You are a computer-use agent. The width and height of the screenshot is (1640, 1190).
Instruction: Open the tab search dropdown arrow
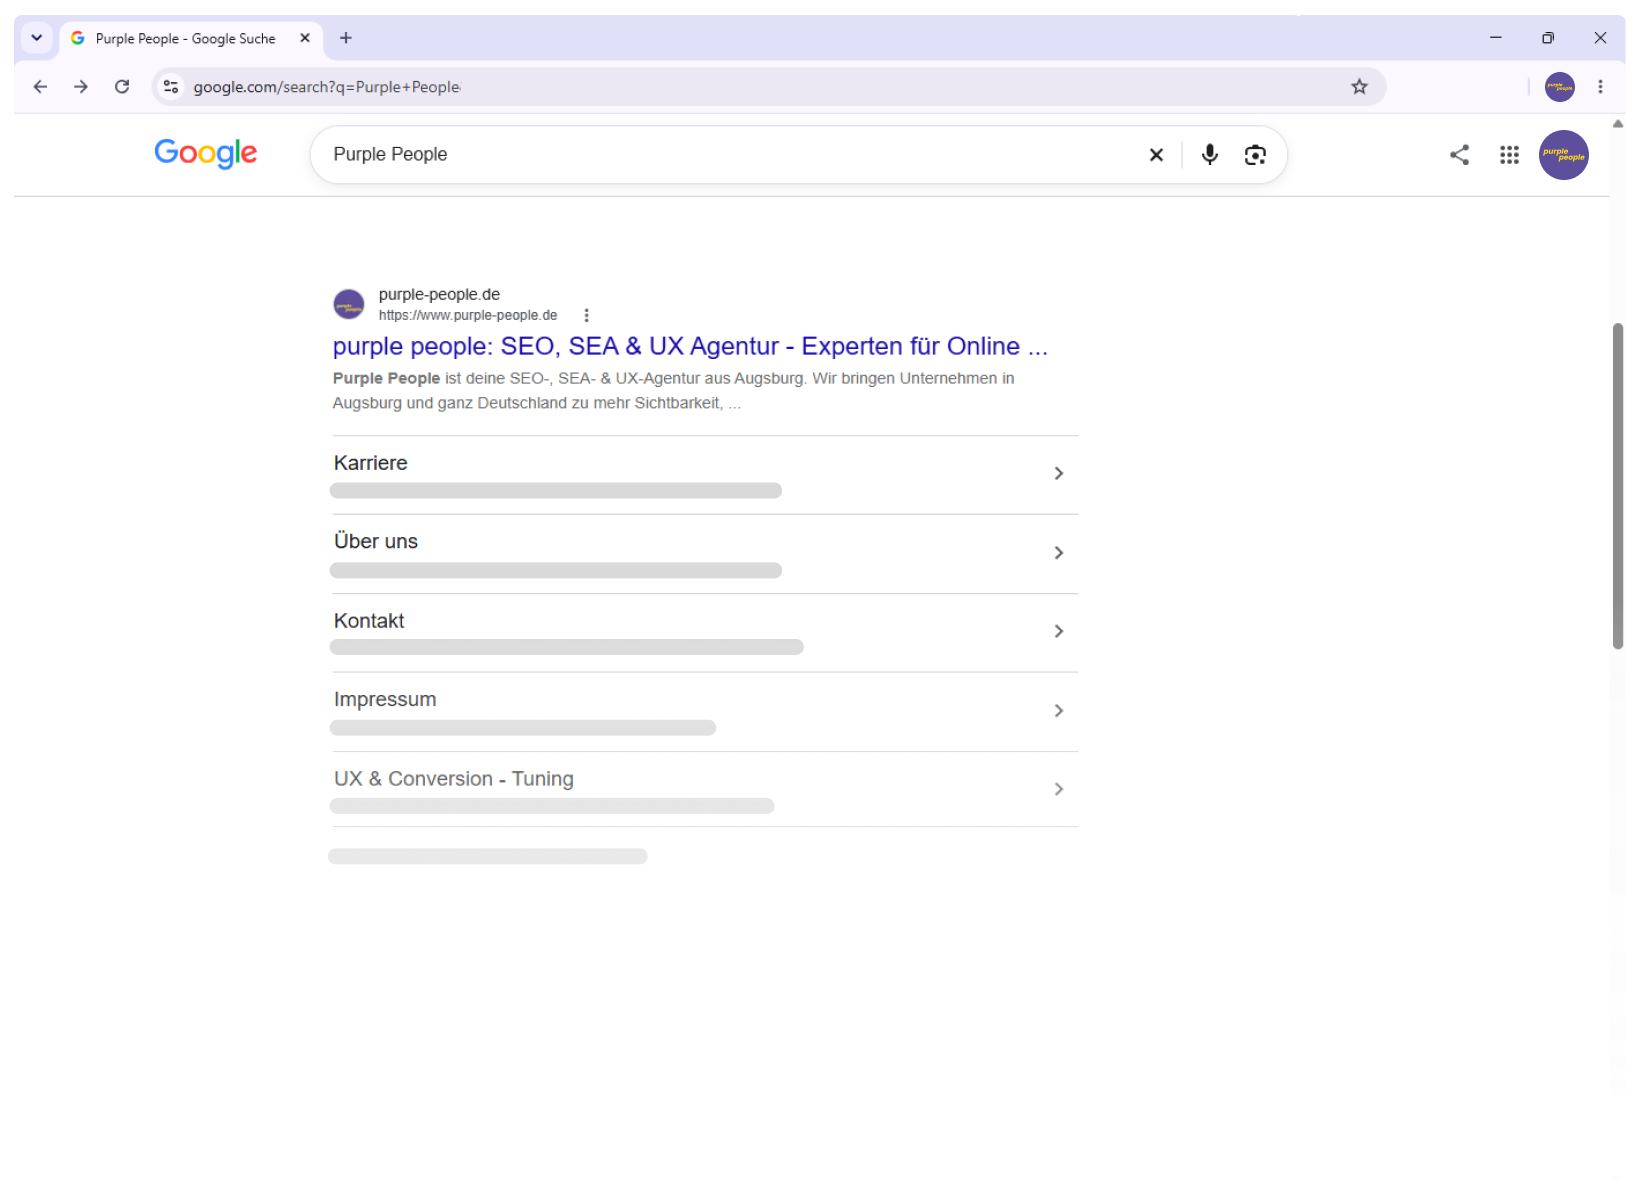tap(37, 38)
